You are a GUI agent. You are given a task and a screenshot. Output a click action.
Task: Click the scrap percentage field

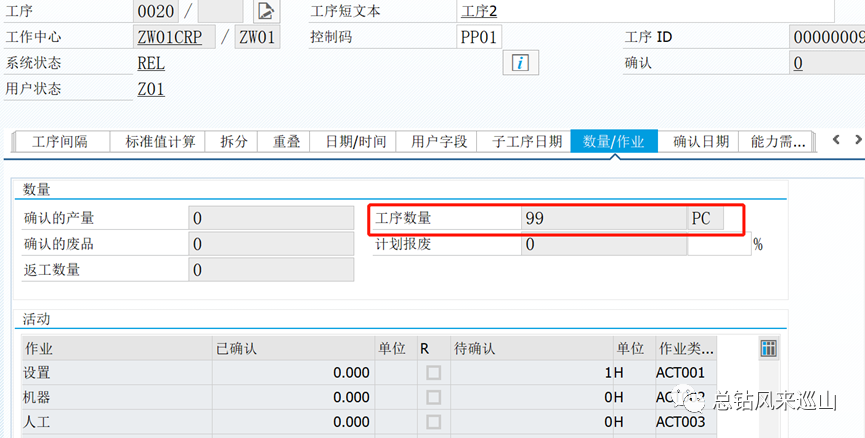tap(719, 244)
